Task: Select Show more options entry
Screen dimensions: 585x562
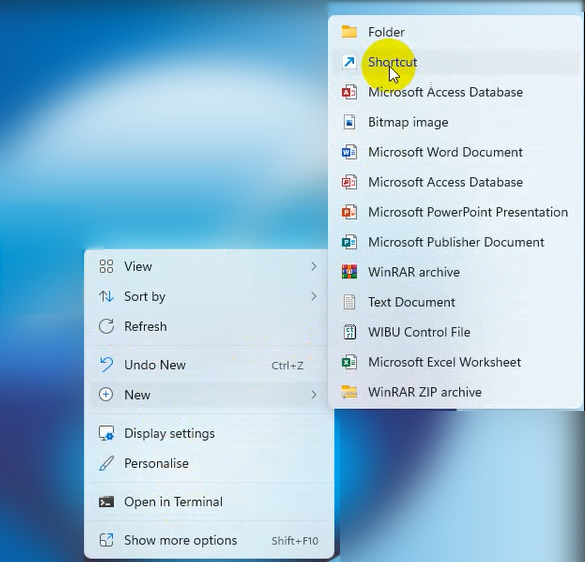Action: pyautogui.click(x=209, y=540)
